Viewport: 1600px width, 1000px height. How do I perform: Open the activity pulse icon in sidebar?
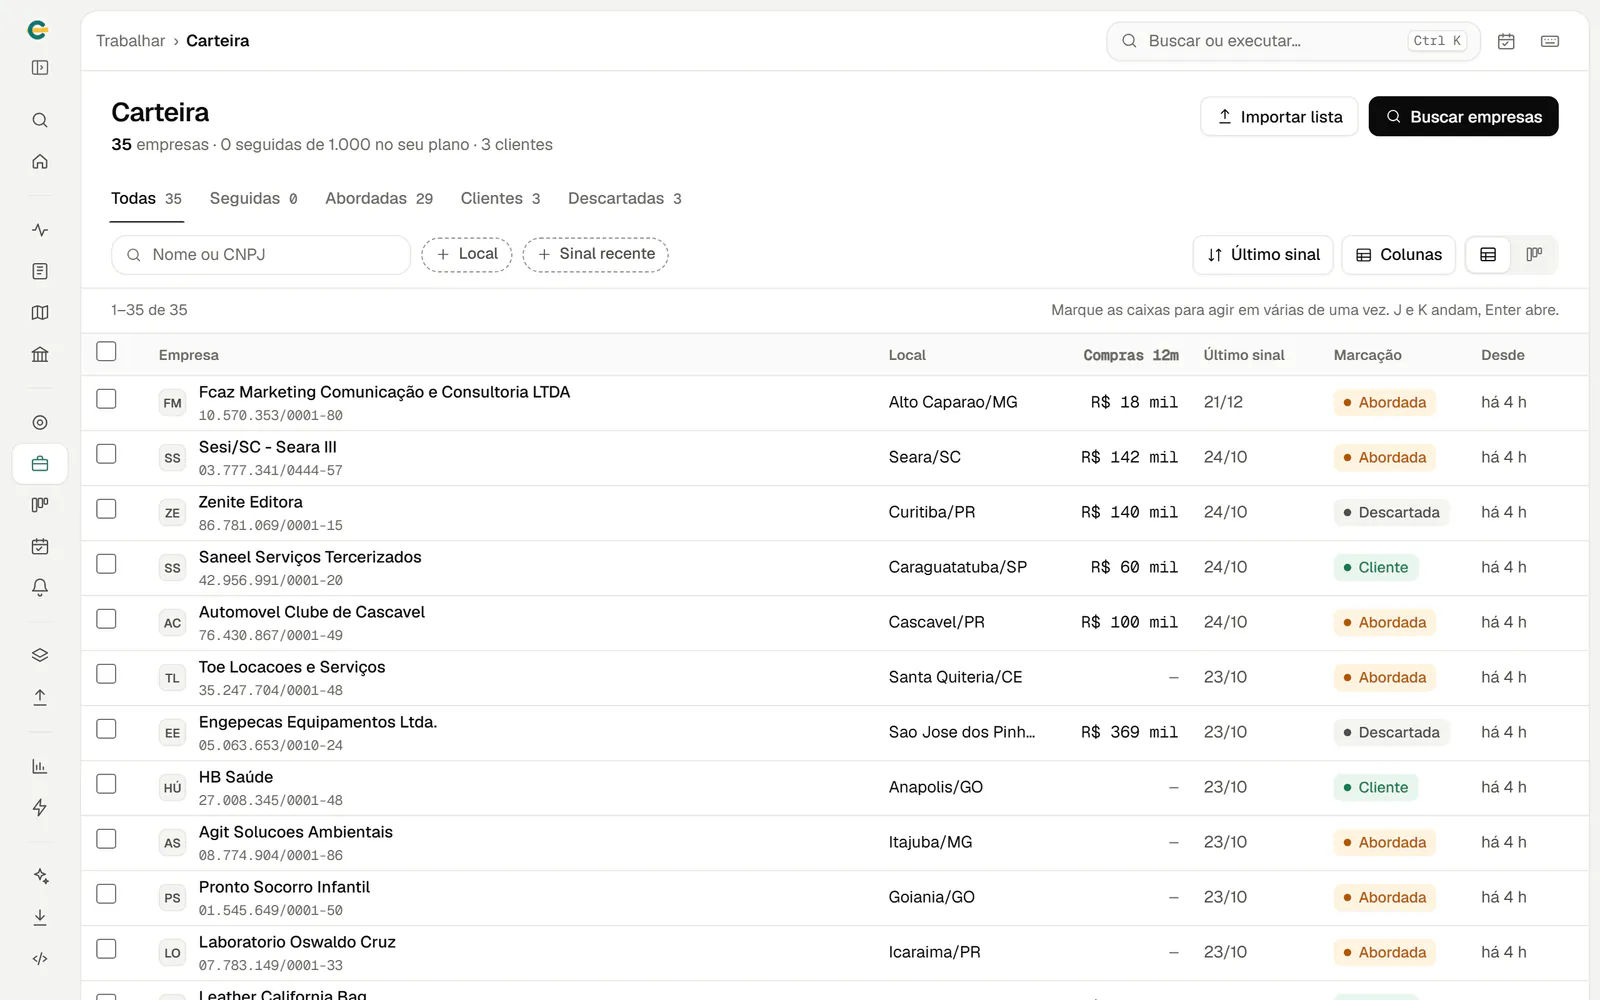tap(40, 230)
